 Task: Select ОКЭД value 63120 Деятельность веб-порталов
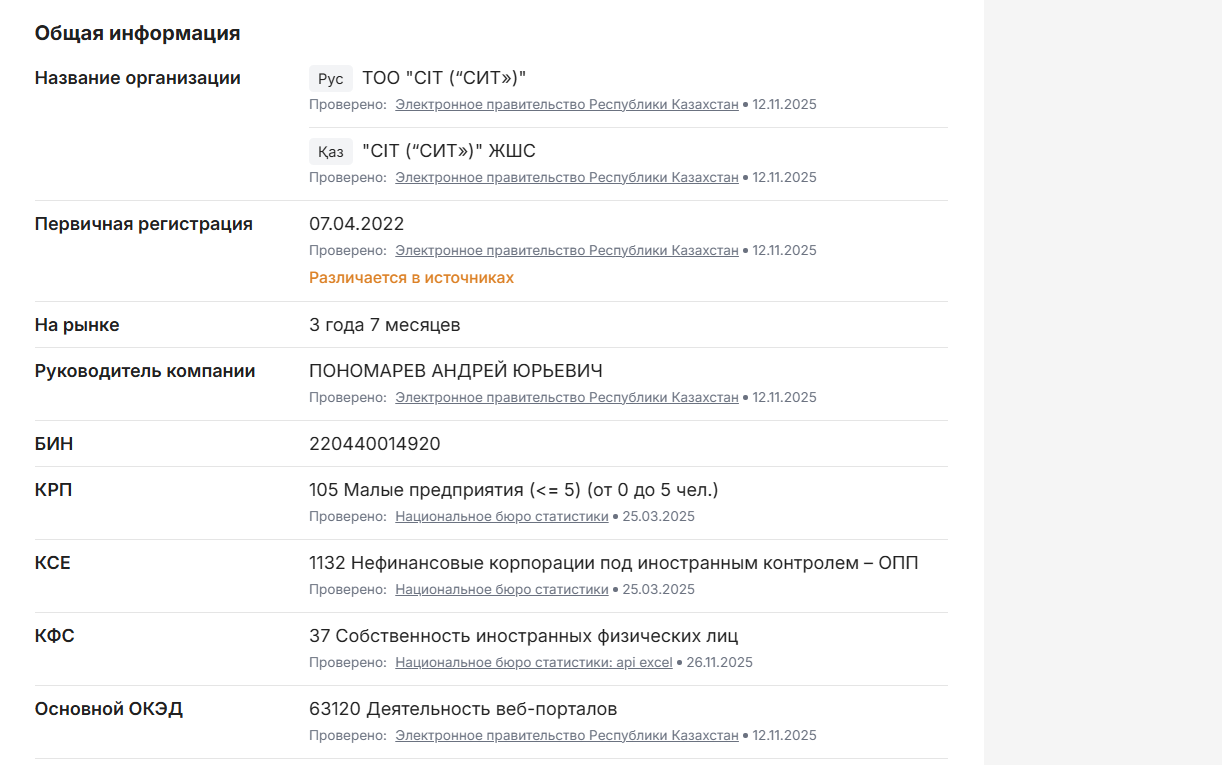462,708
